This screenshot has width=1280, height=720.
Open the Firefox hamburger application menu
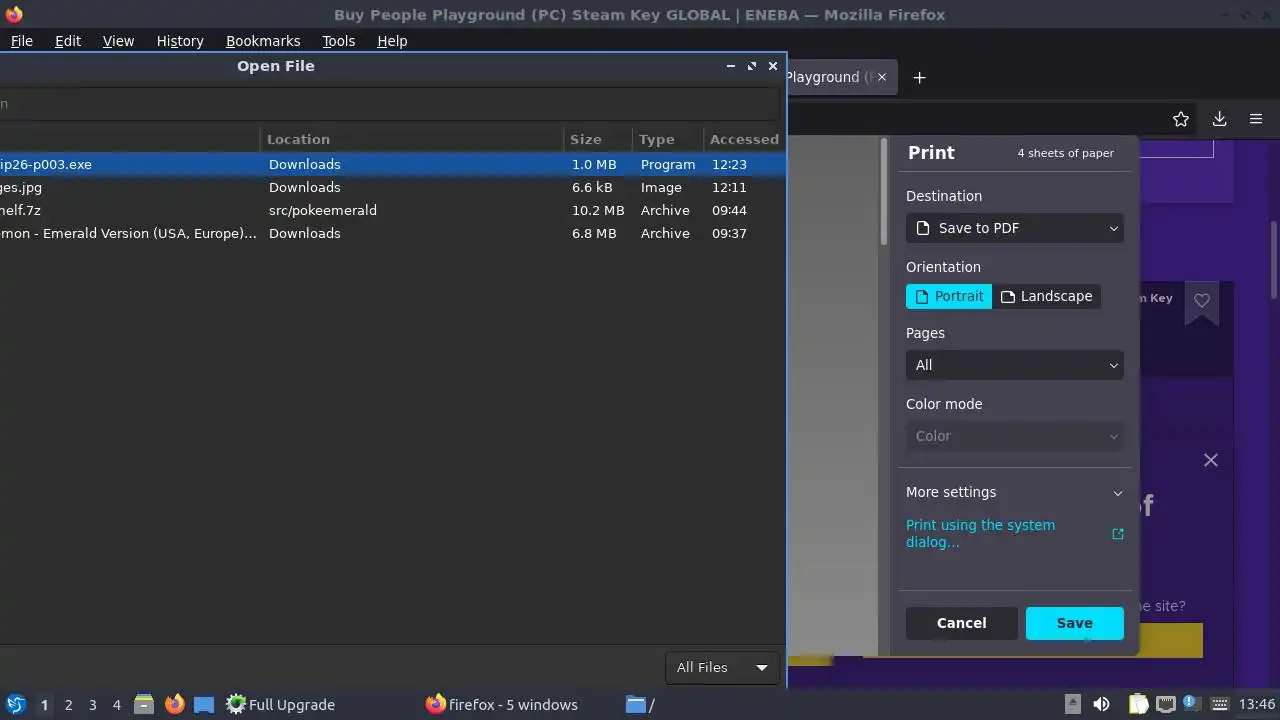click(x=1256, y=119)
